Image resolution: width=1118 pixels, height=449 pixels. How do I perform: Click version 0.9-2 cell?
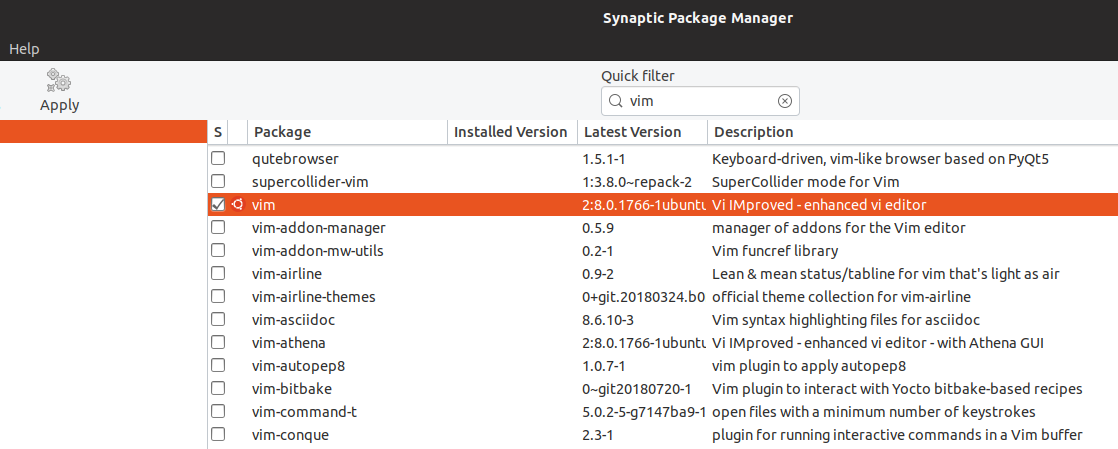point(598,274)
